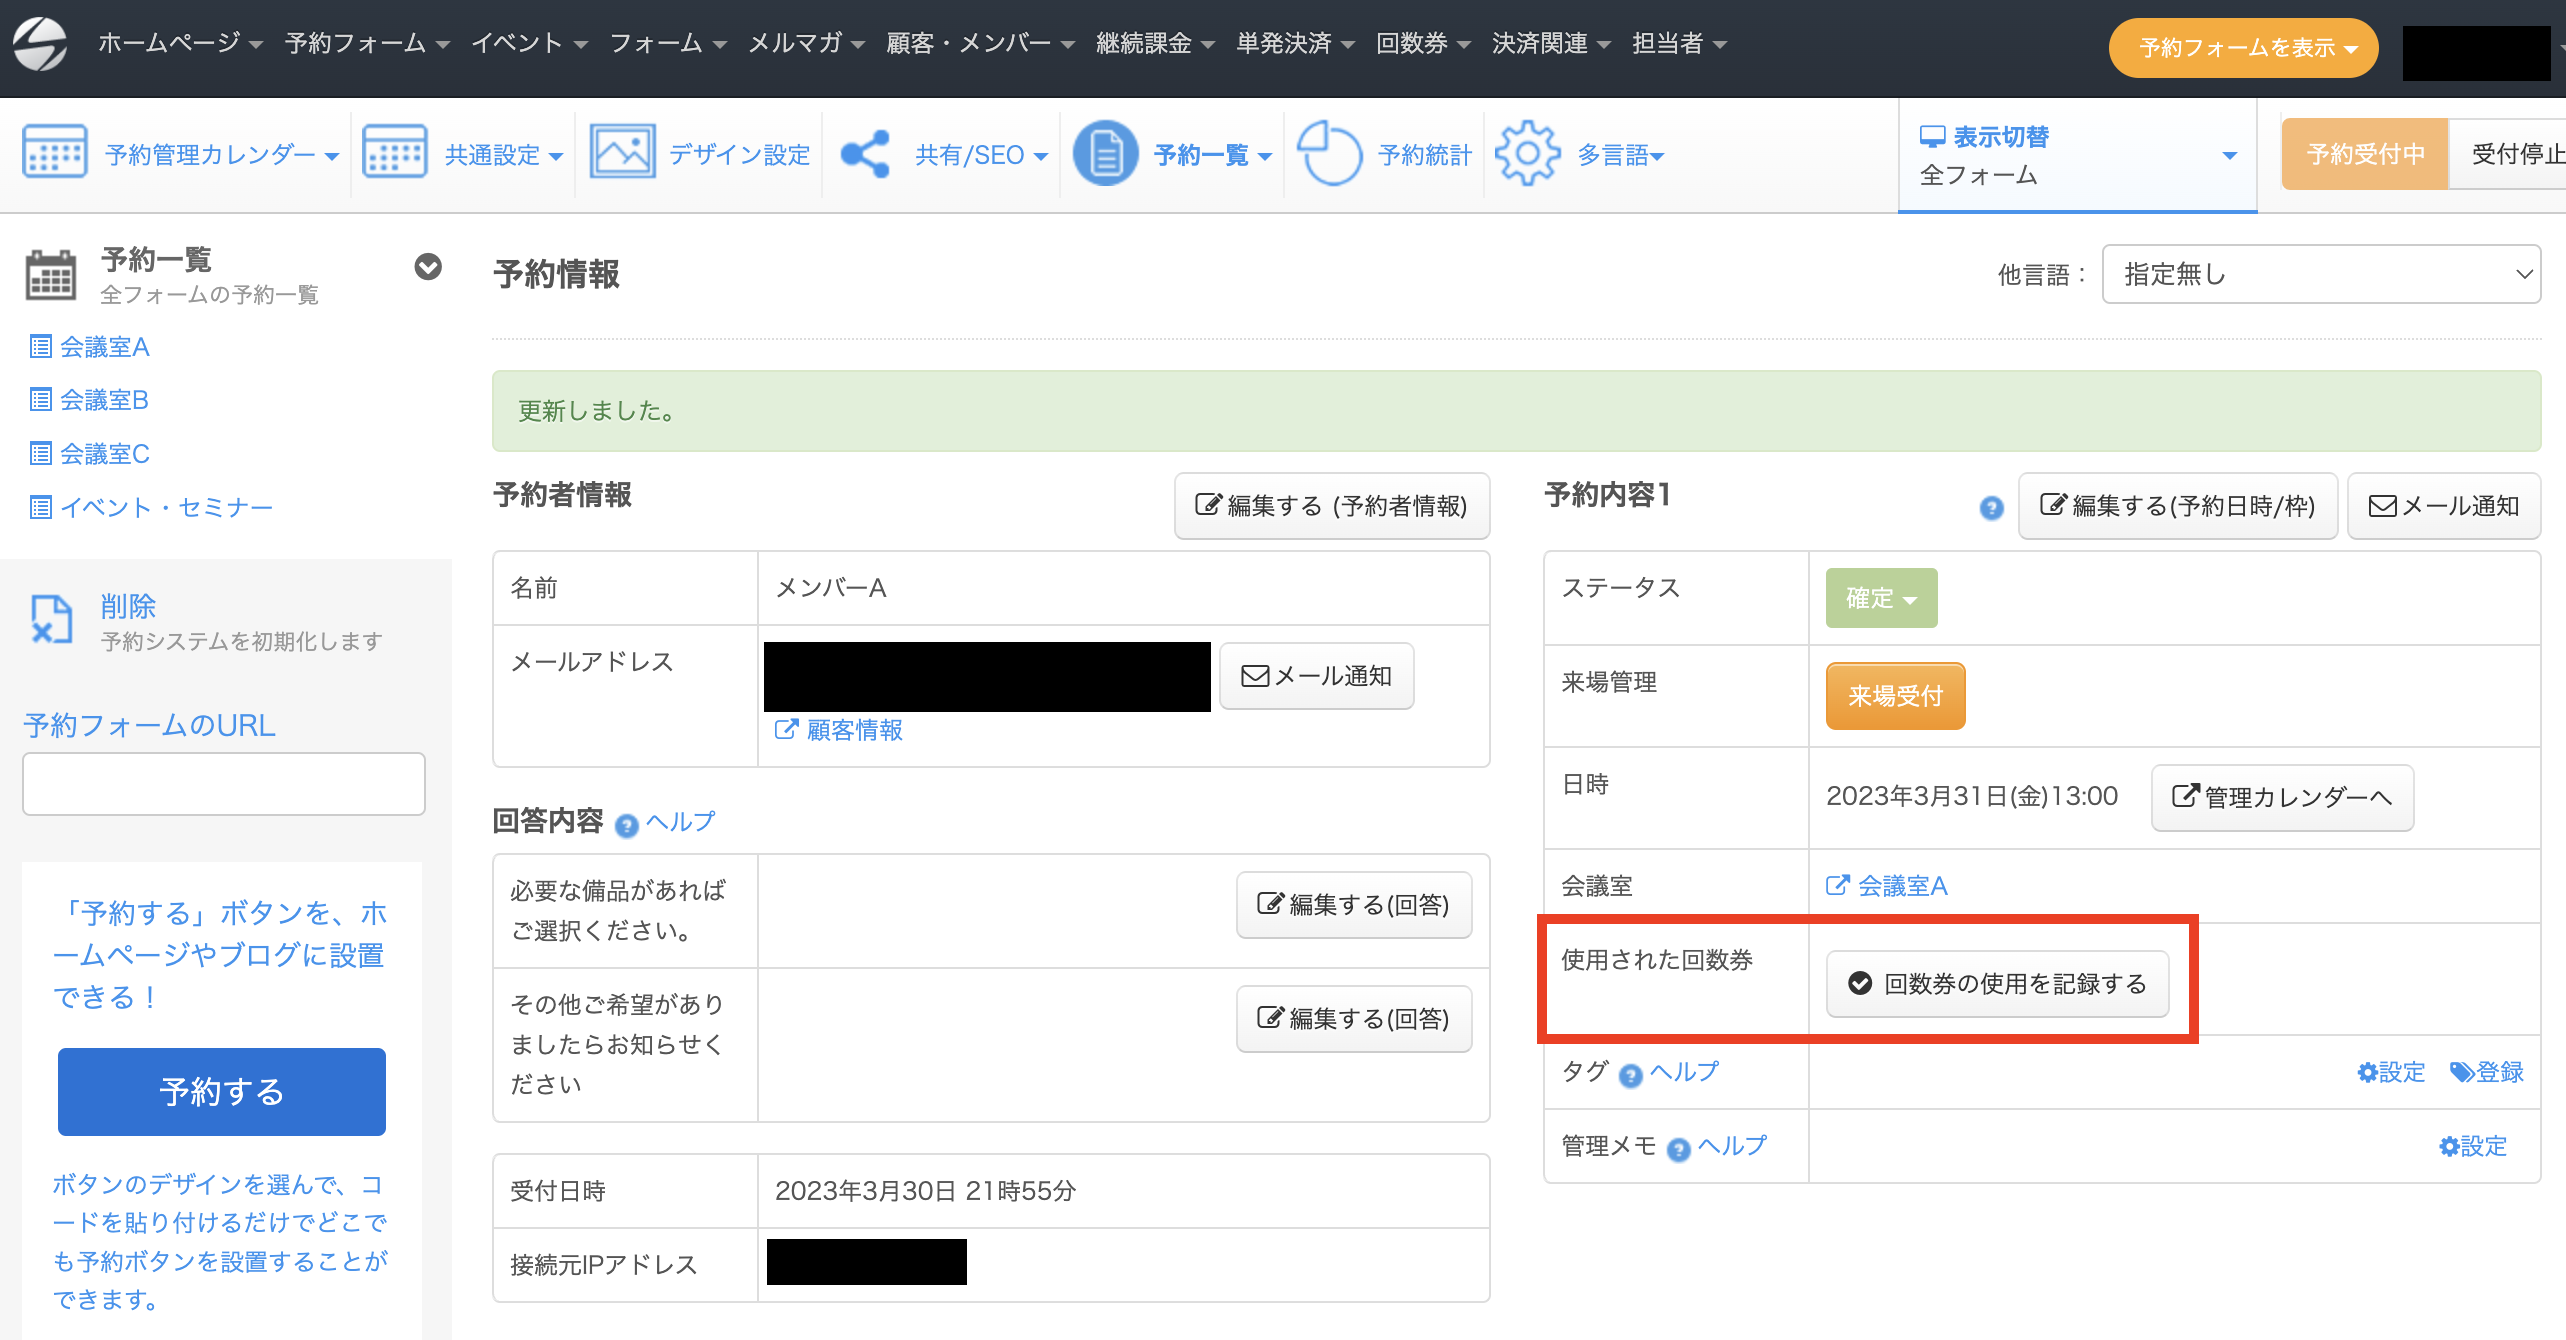Click the 予約管理カレンダー calendar icon
Viewport: 2566px width, 1340px height.
(x=54, y=153)
